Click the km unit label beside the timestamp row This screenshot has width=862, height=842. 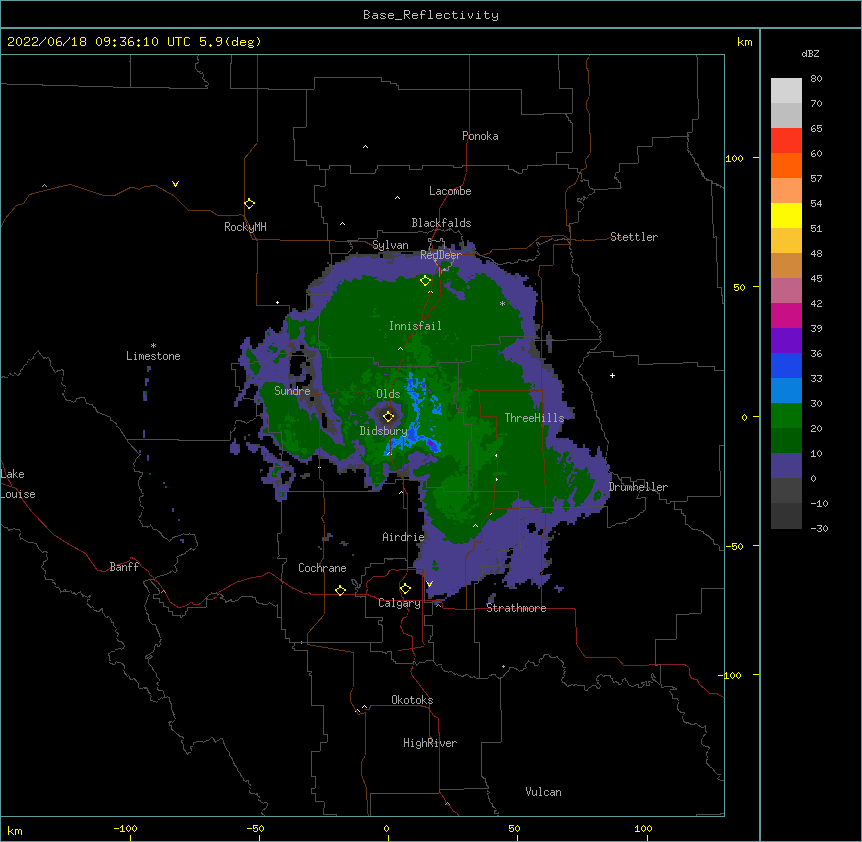pos(745,42)
